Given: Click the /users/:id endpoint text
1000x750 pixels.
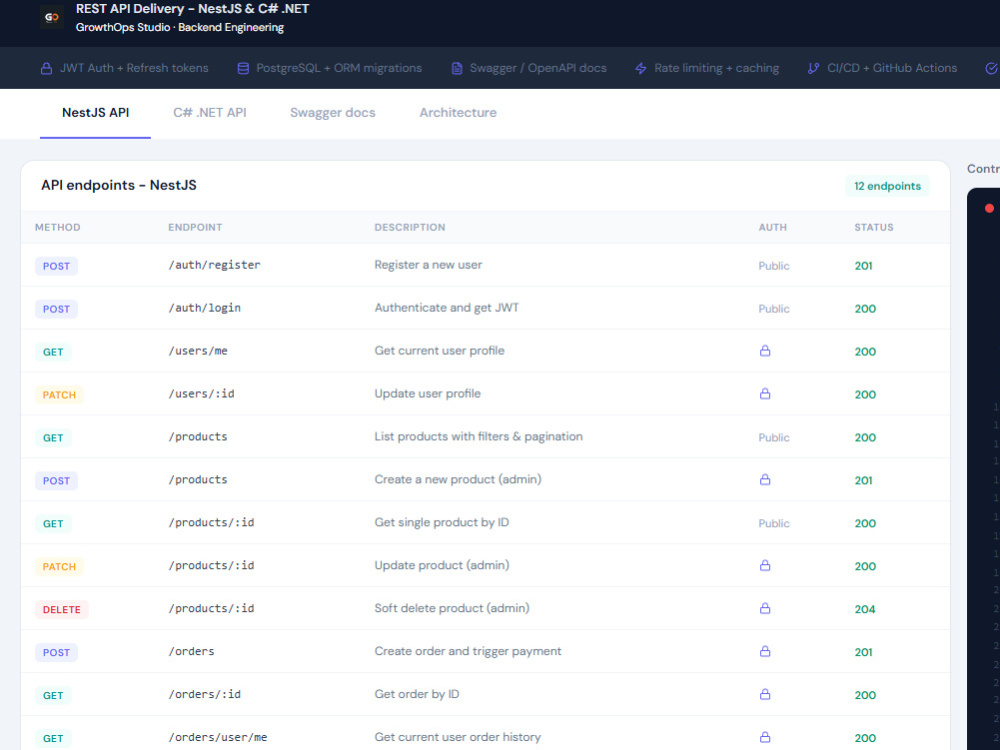Looking at the screenshot, I should coord(202,393).
